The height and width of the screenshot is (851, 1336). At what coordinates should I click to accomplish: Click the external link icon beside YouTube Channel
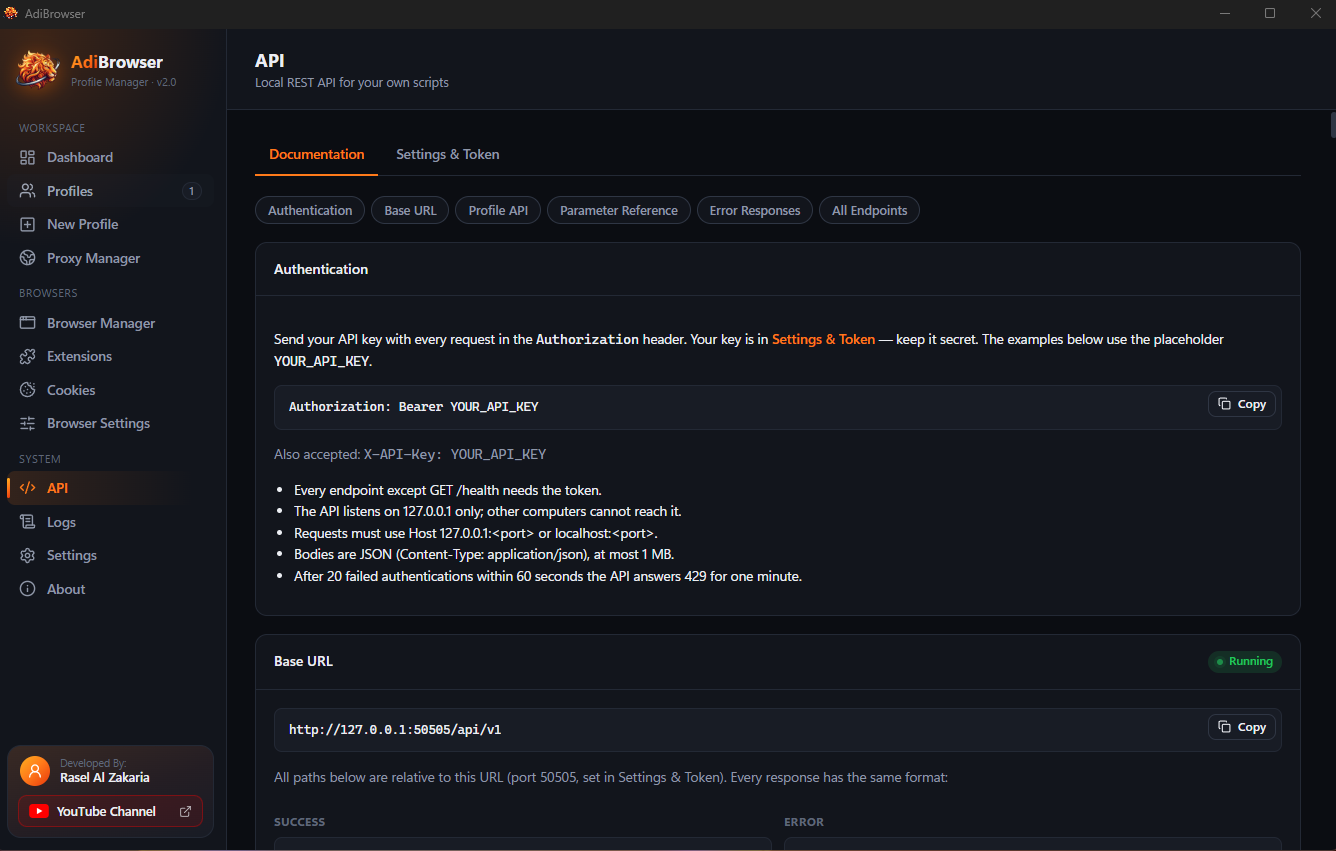click(185, 811)
